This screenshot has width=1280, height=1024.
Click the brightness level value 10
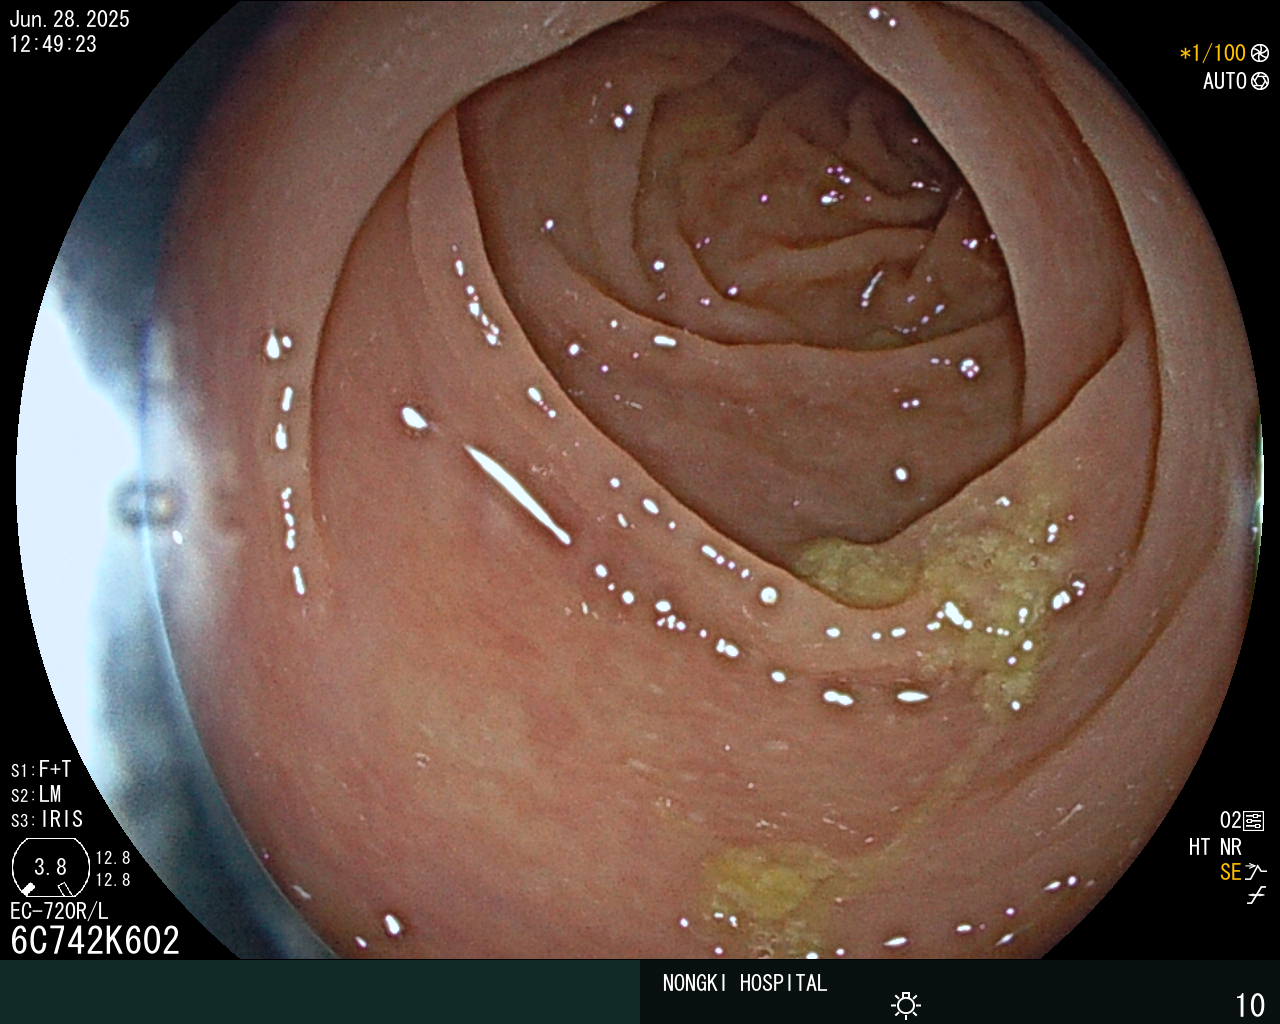(1250, 1005)
